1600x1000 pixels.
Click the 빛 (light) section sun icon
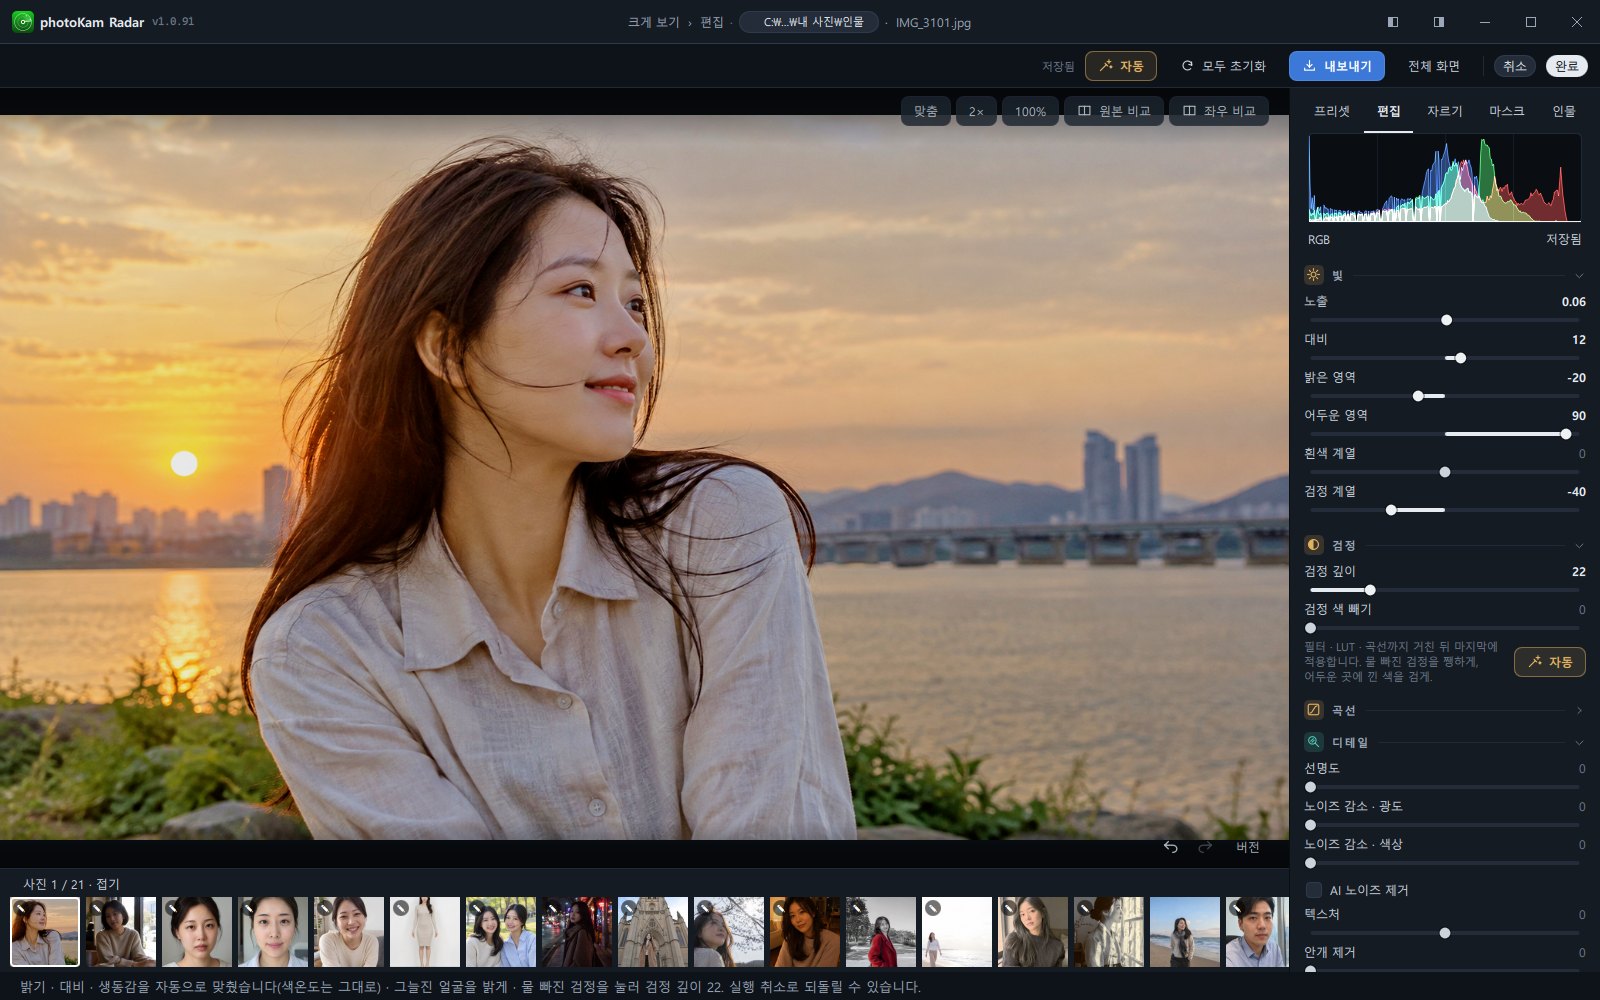[1314, 275]
